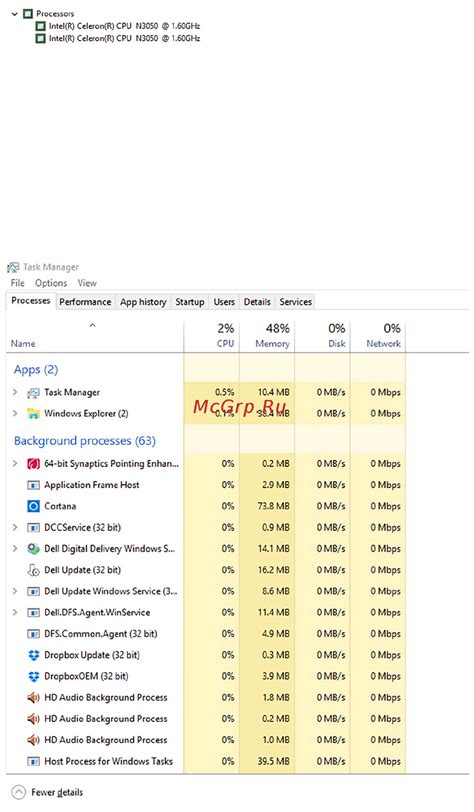Select Dell Update (32 bit) process name
Screen dimensions: 474x812
[82, 570]
